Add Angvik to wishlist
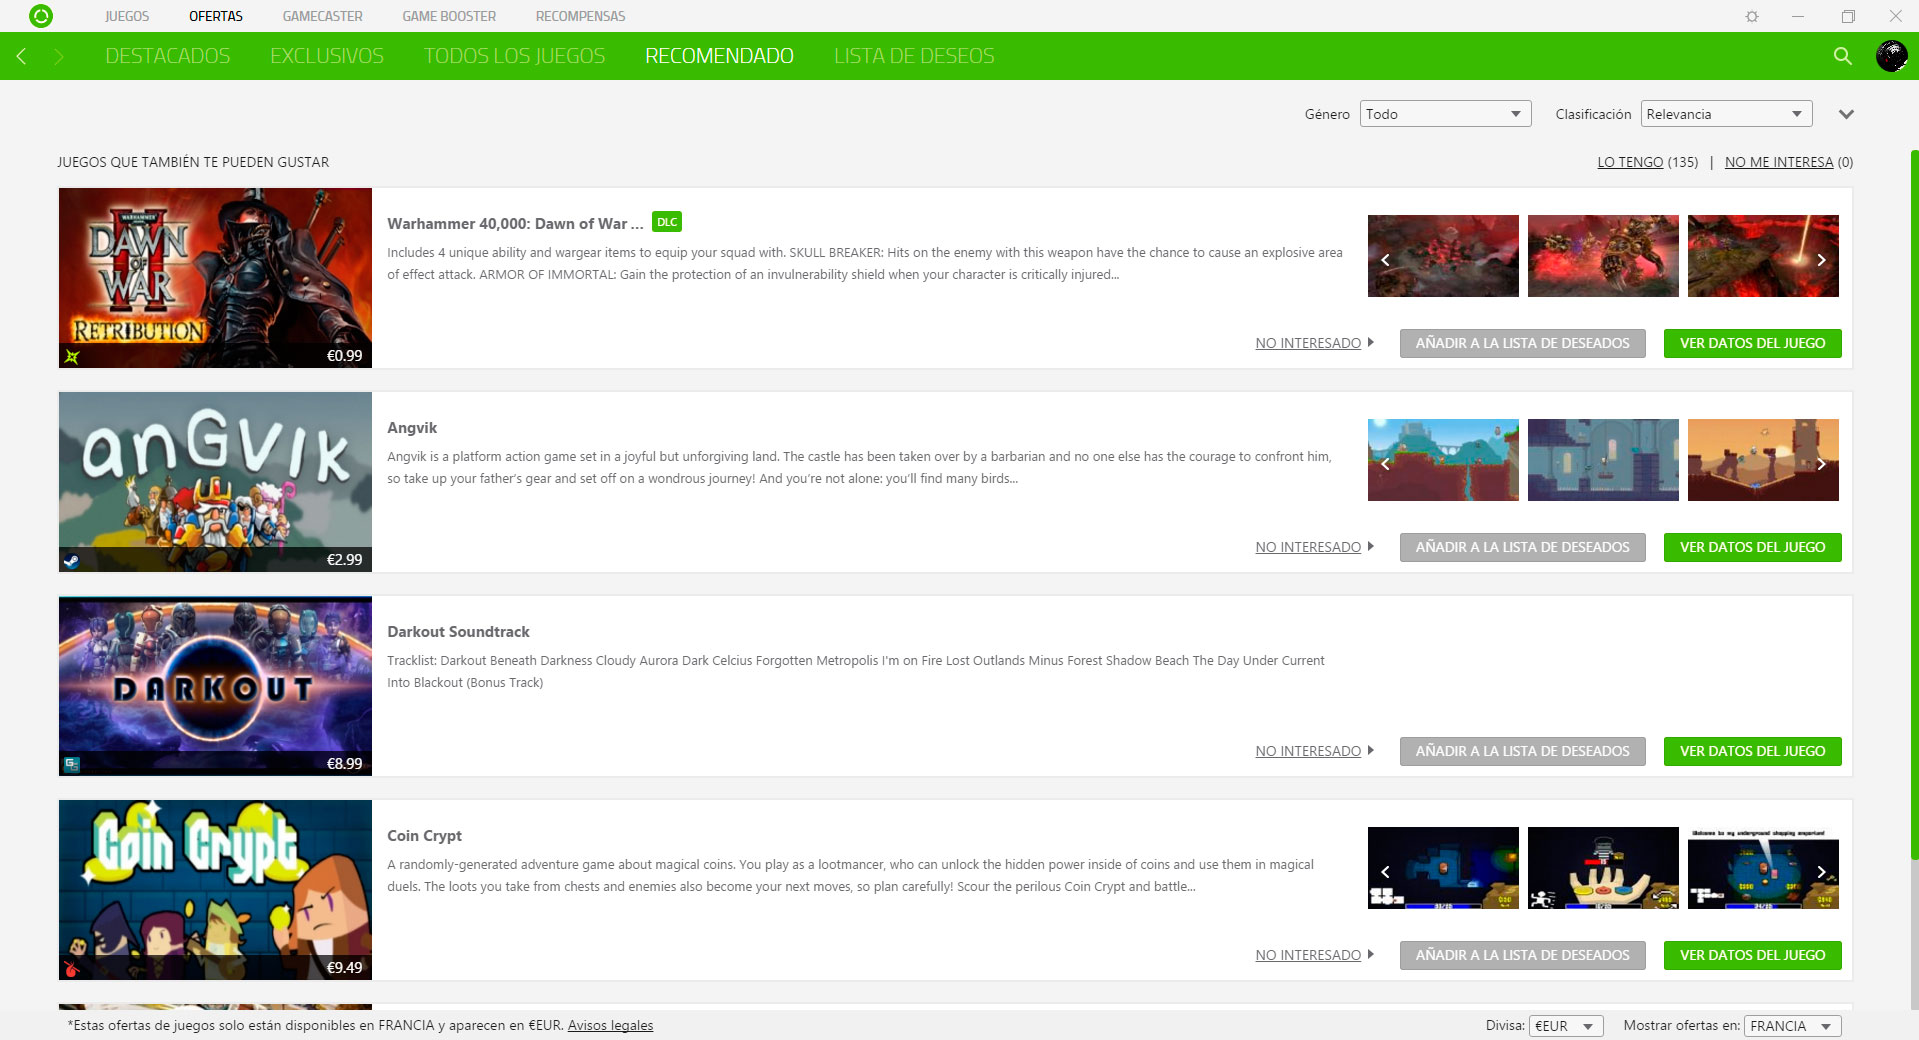This screenshot has width=1919, height=1040. tap(1522, 547)
